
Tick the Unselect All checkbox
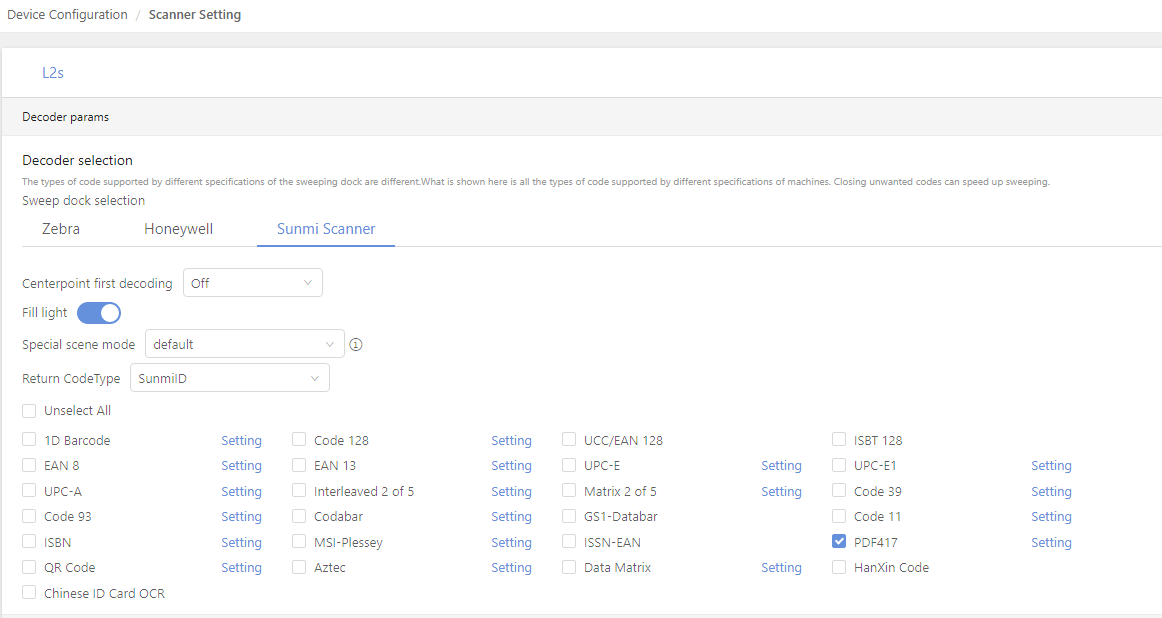coord(29,410)
